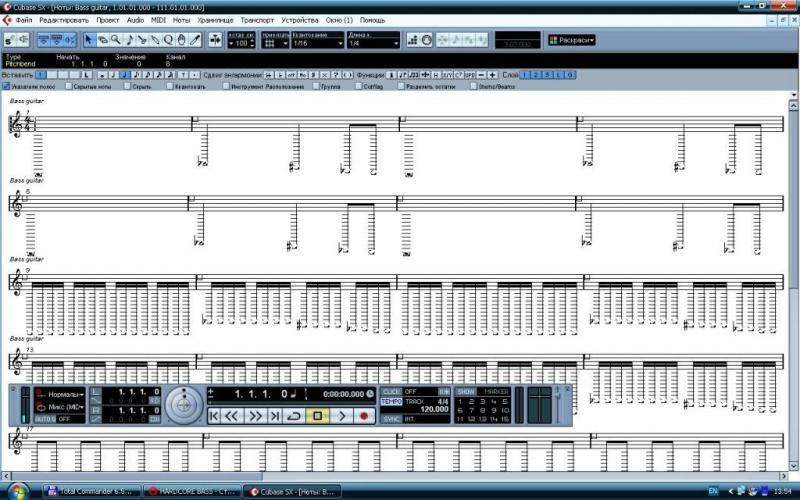Select the eraser tool in toolbar
This screenshot has width=800, height=500.
pyautogui.click(x=103, y=40)
